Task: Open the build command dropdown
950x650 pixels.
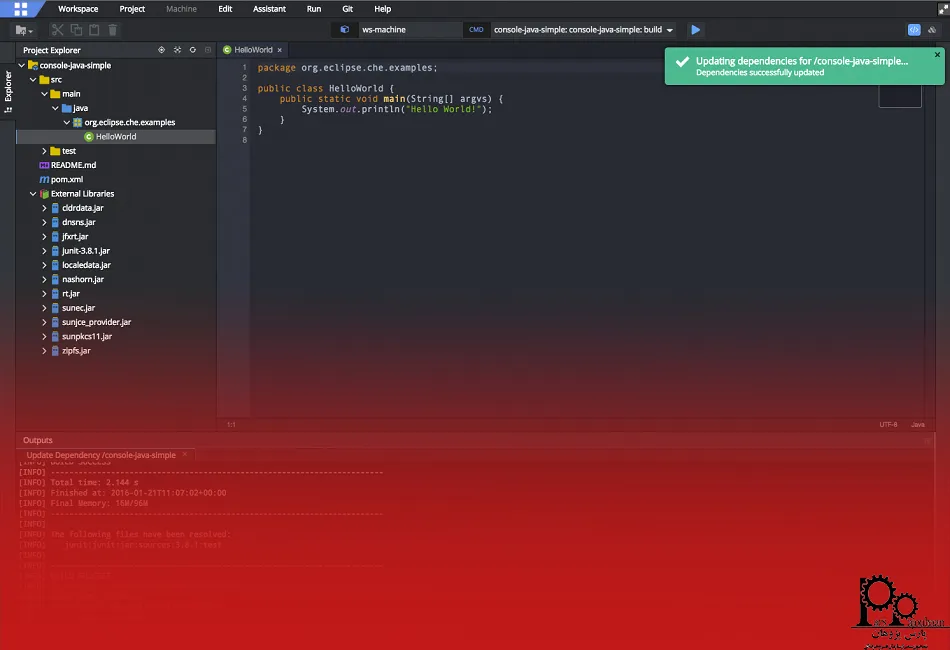Action: 670,30
